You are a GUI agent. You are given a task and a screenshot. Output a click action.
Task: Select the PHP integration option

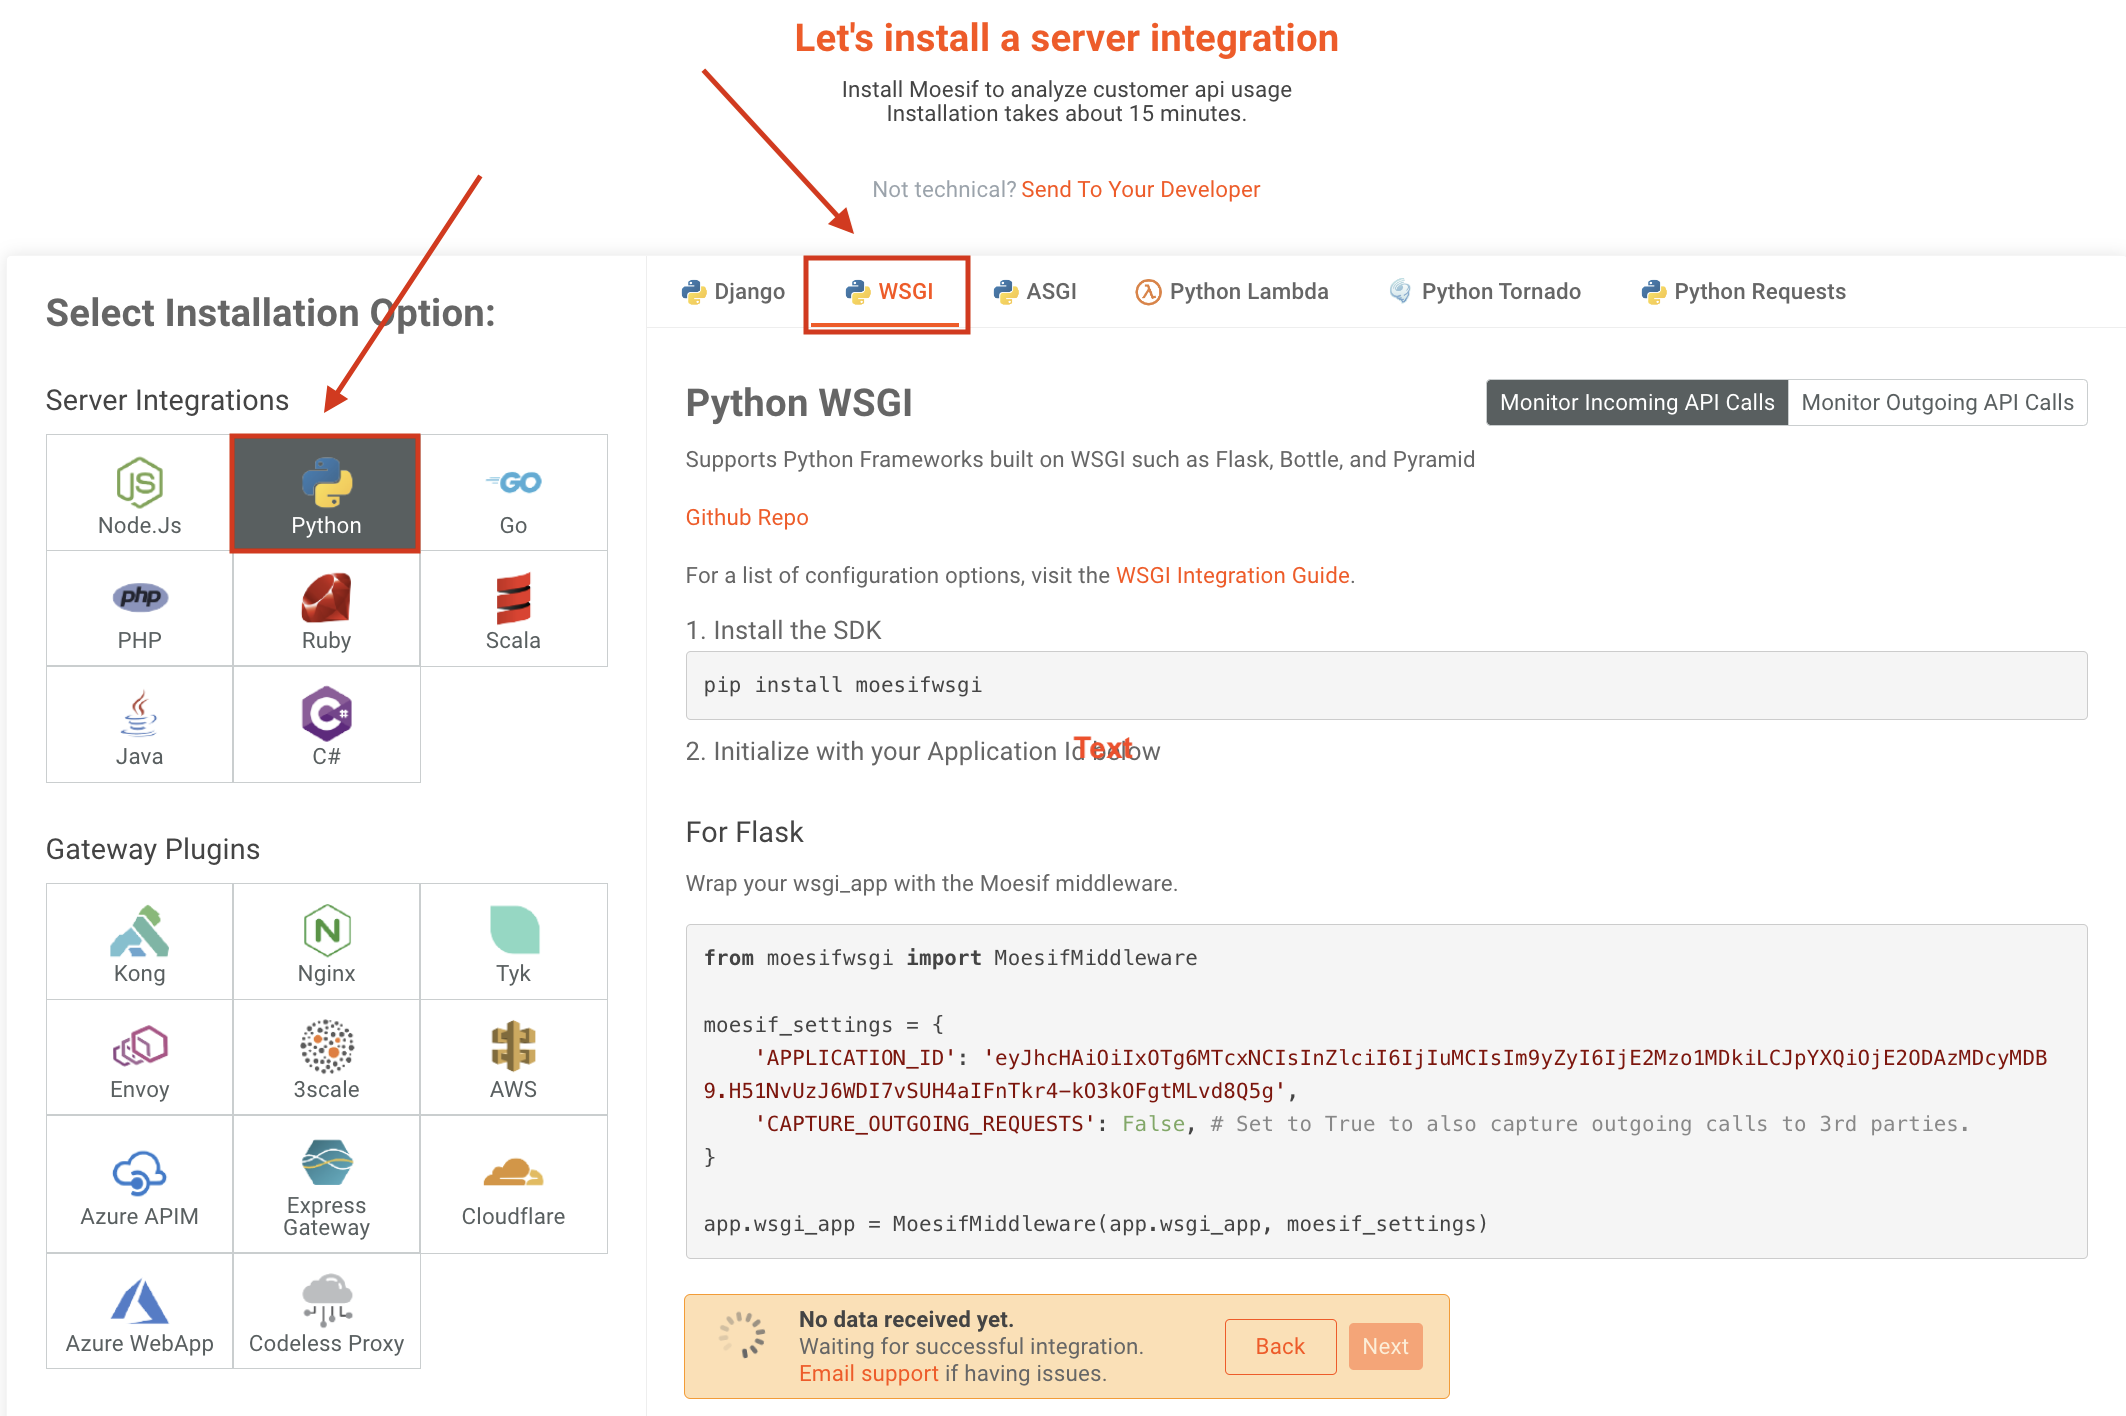[x=138, y=609]
